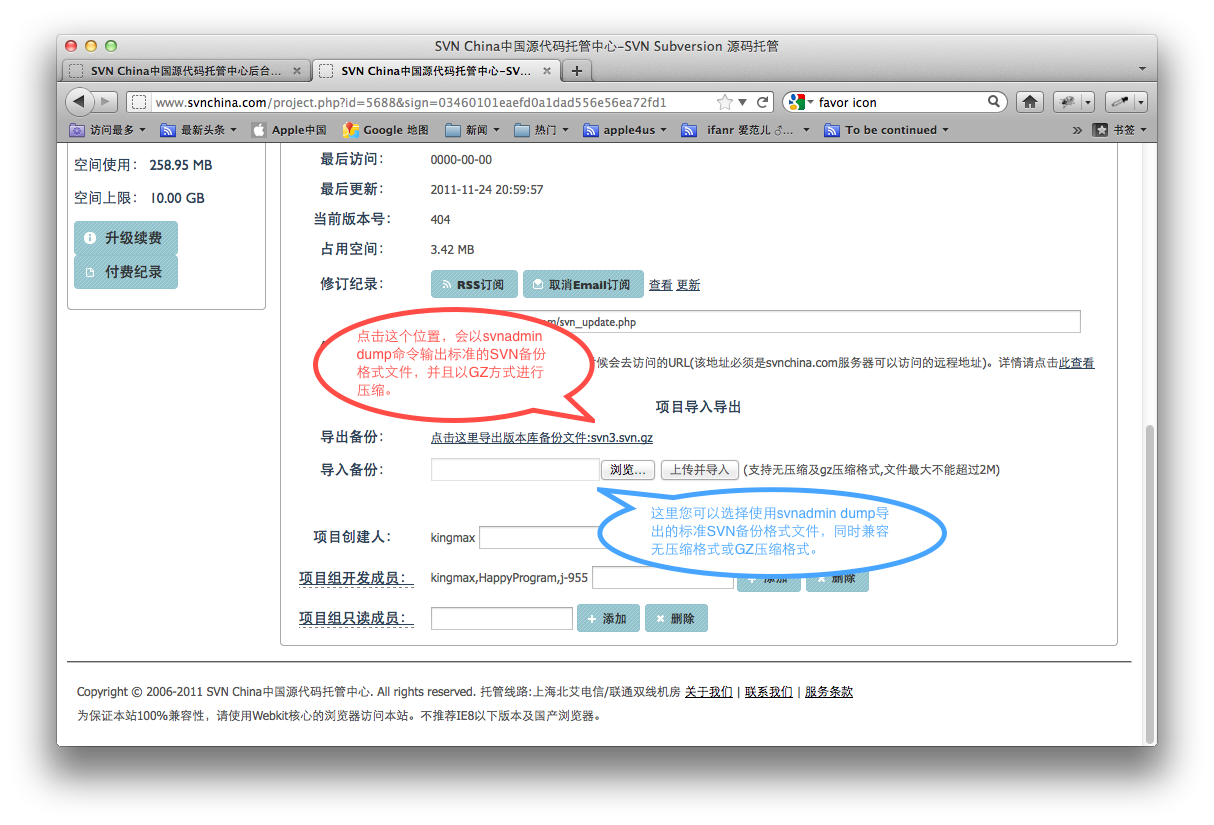
Task: Open the 更新 revision link
Action: coord(688,285)
